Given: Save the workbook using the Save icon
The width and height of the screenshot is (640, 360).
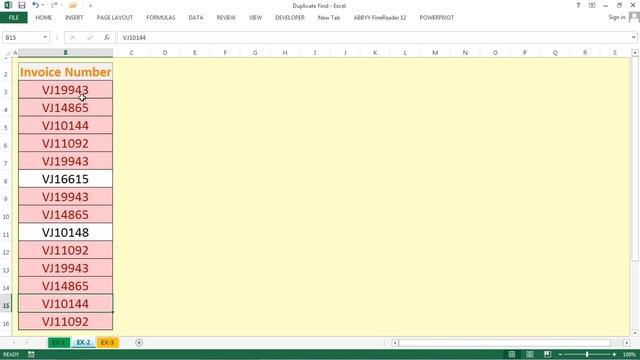Looking at the screenshot, I should (x=22, y=5).
